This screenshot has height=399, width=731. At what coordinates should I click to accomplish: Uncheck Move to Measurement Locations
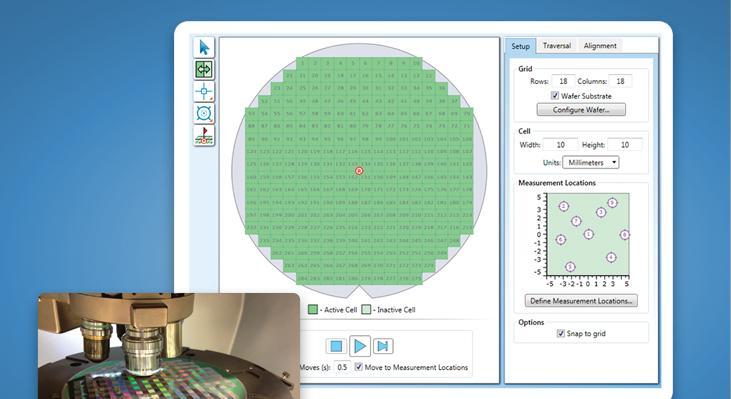pyautogui.click(x=359, y=367)
